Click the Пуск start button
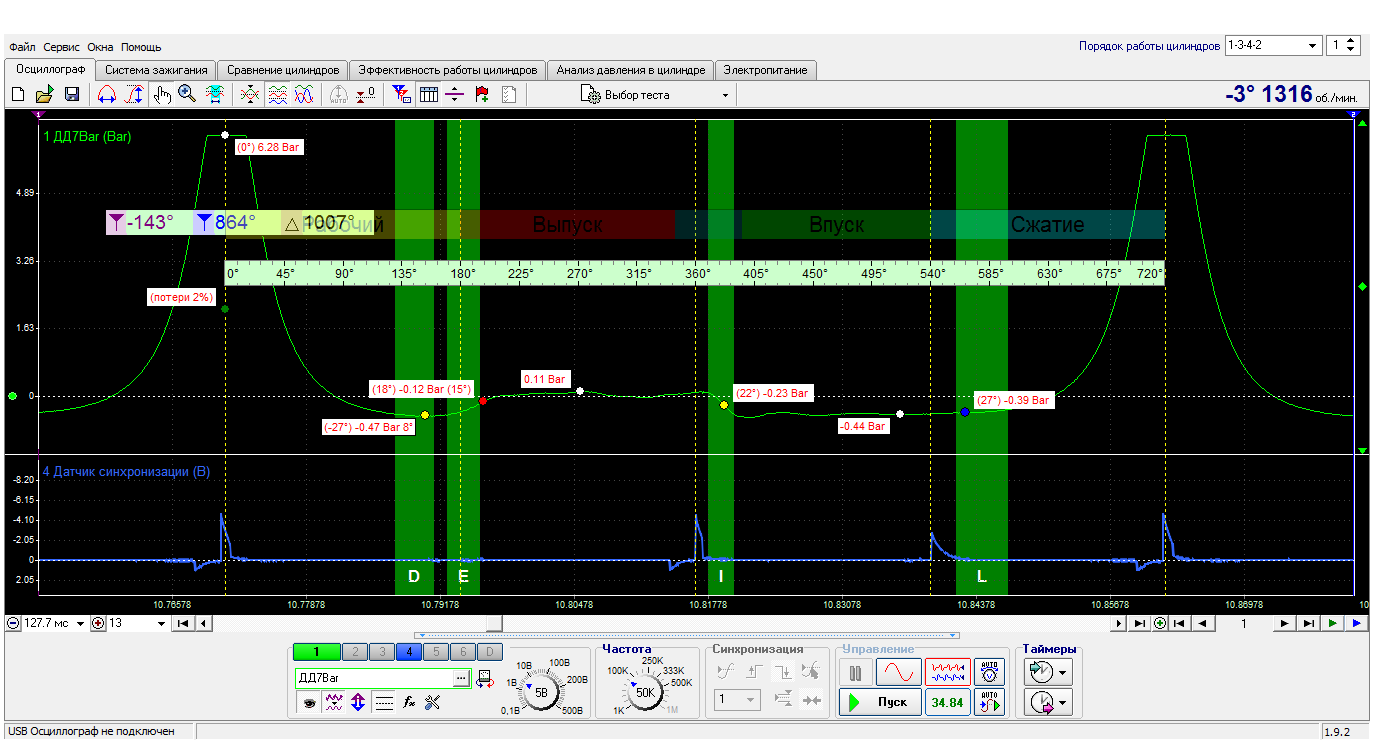This screenshot has width=1382, height=744. [x=879, y=702]
